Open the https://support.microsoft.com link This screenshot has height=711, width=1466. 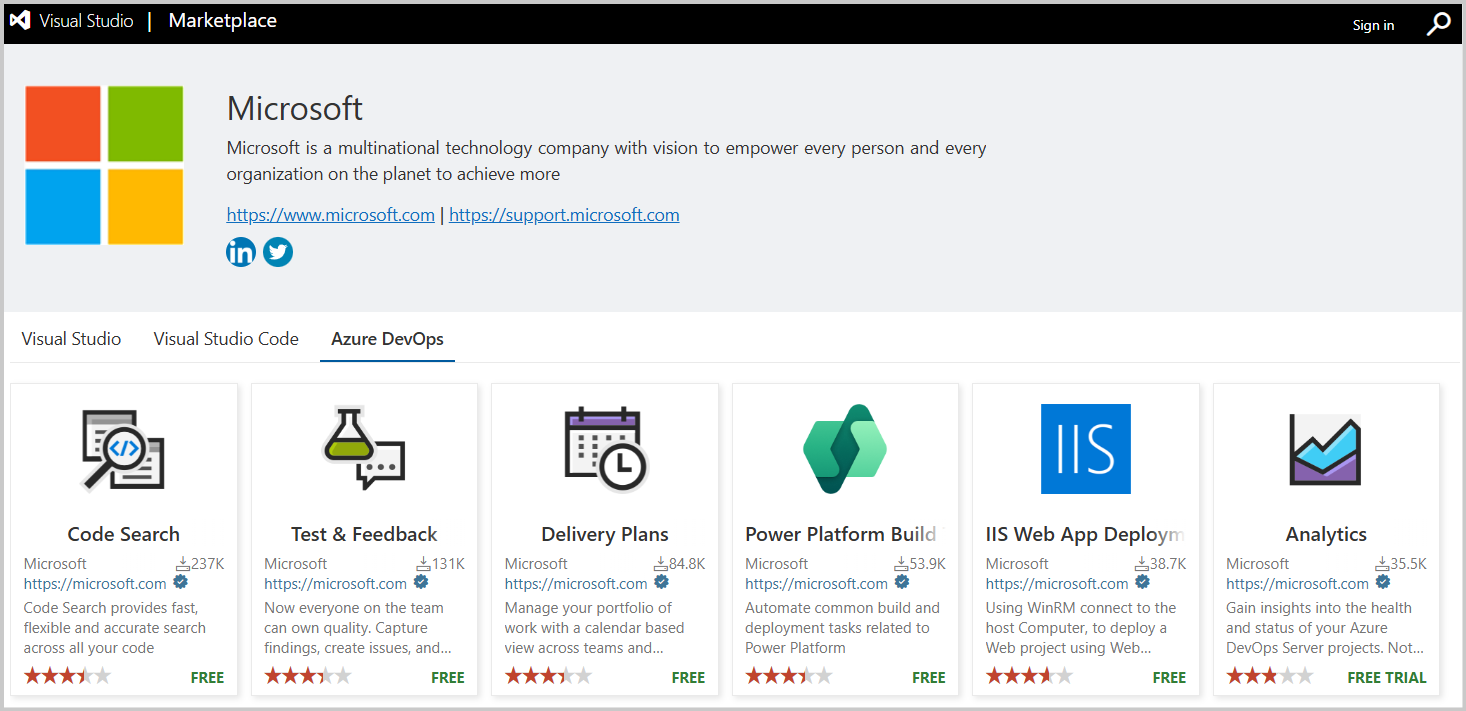click(x=564, y=215)
